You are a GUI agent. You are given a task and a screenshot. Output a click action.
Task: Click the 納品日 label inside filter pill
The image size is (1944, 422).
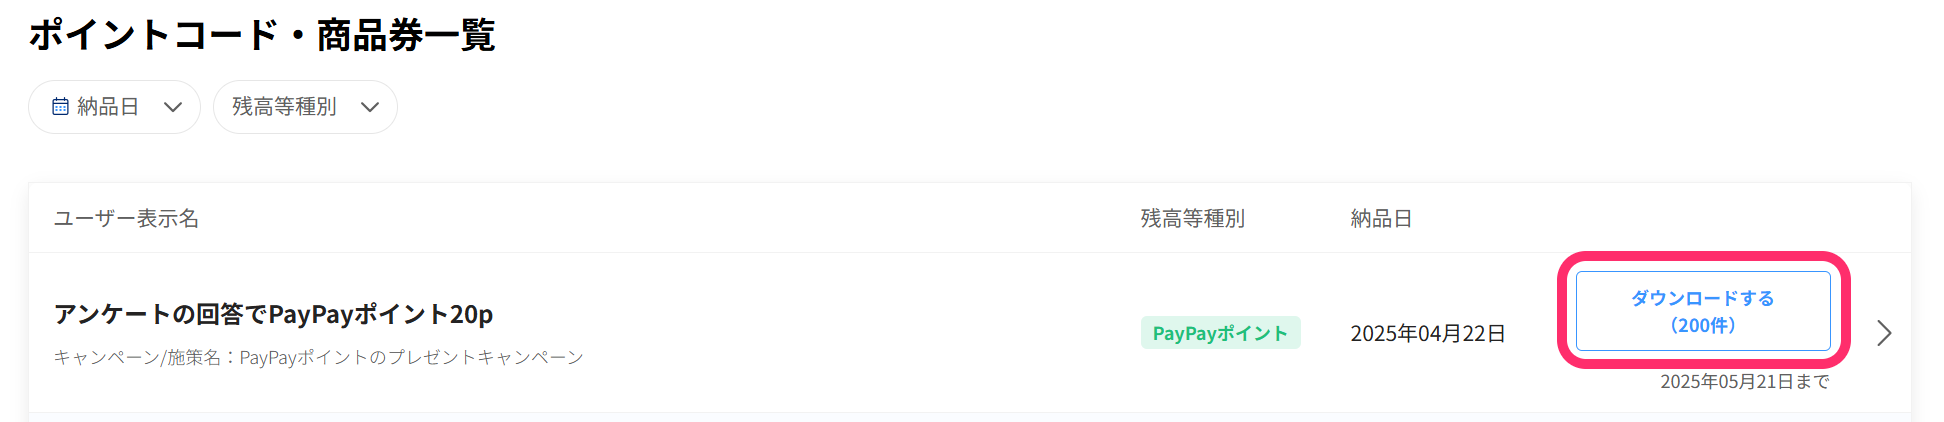pos(108,107)
